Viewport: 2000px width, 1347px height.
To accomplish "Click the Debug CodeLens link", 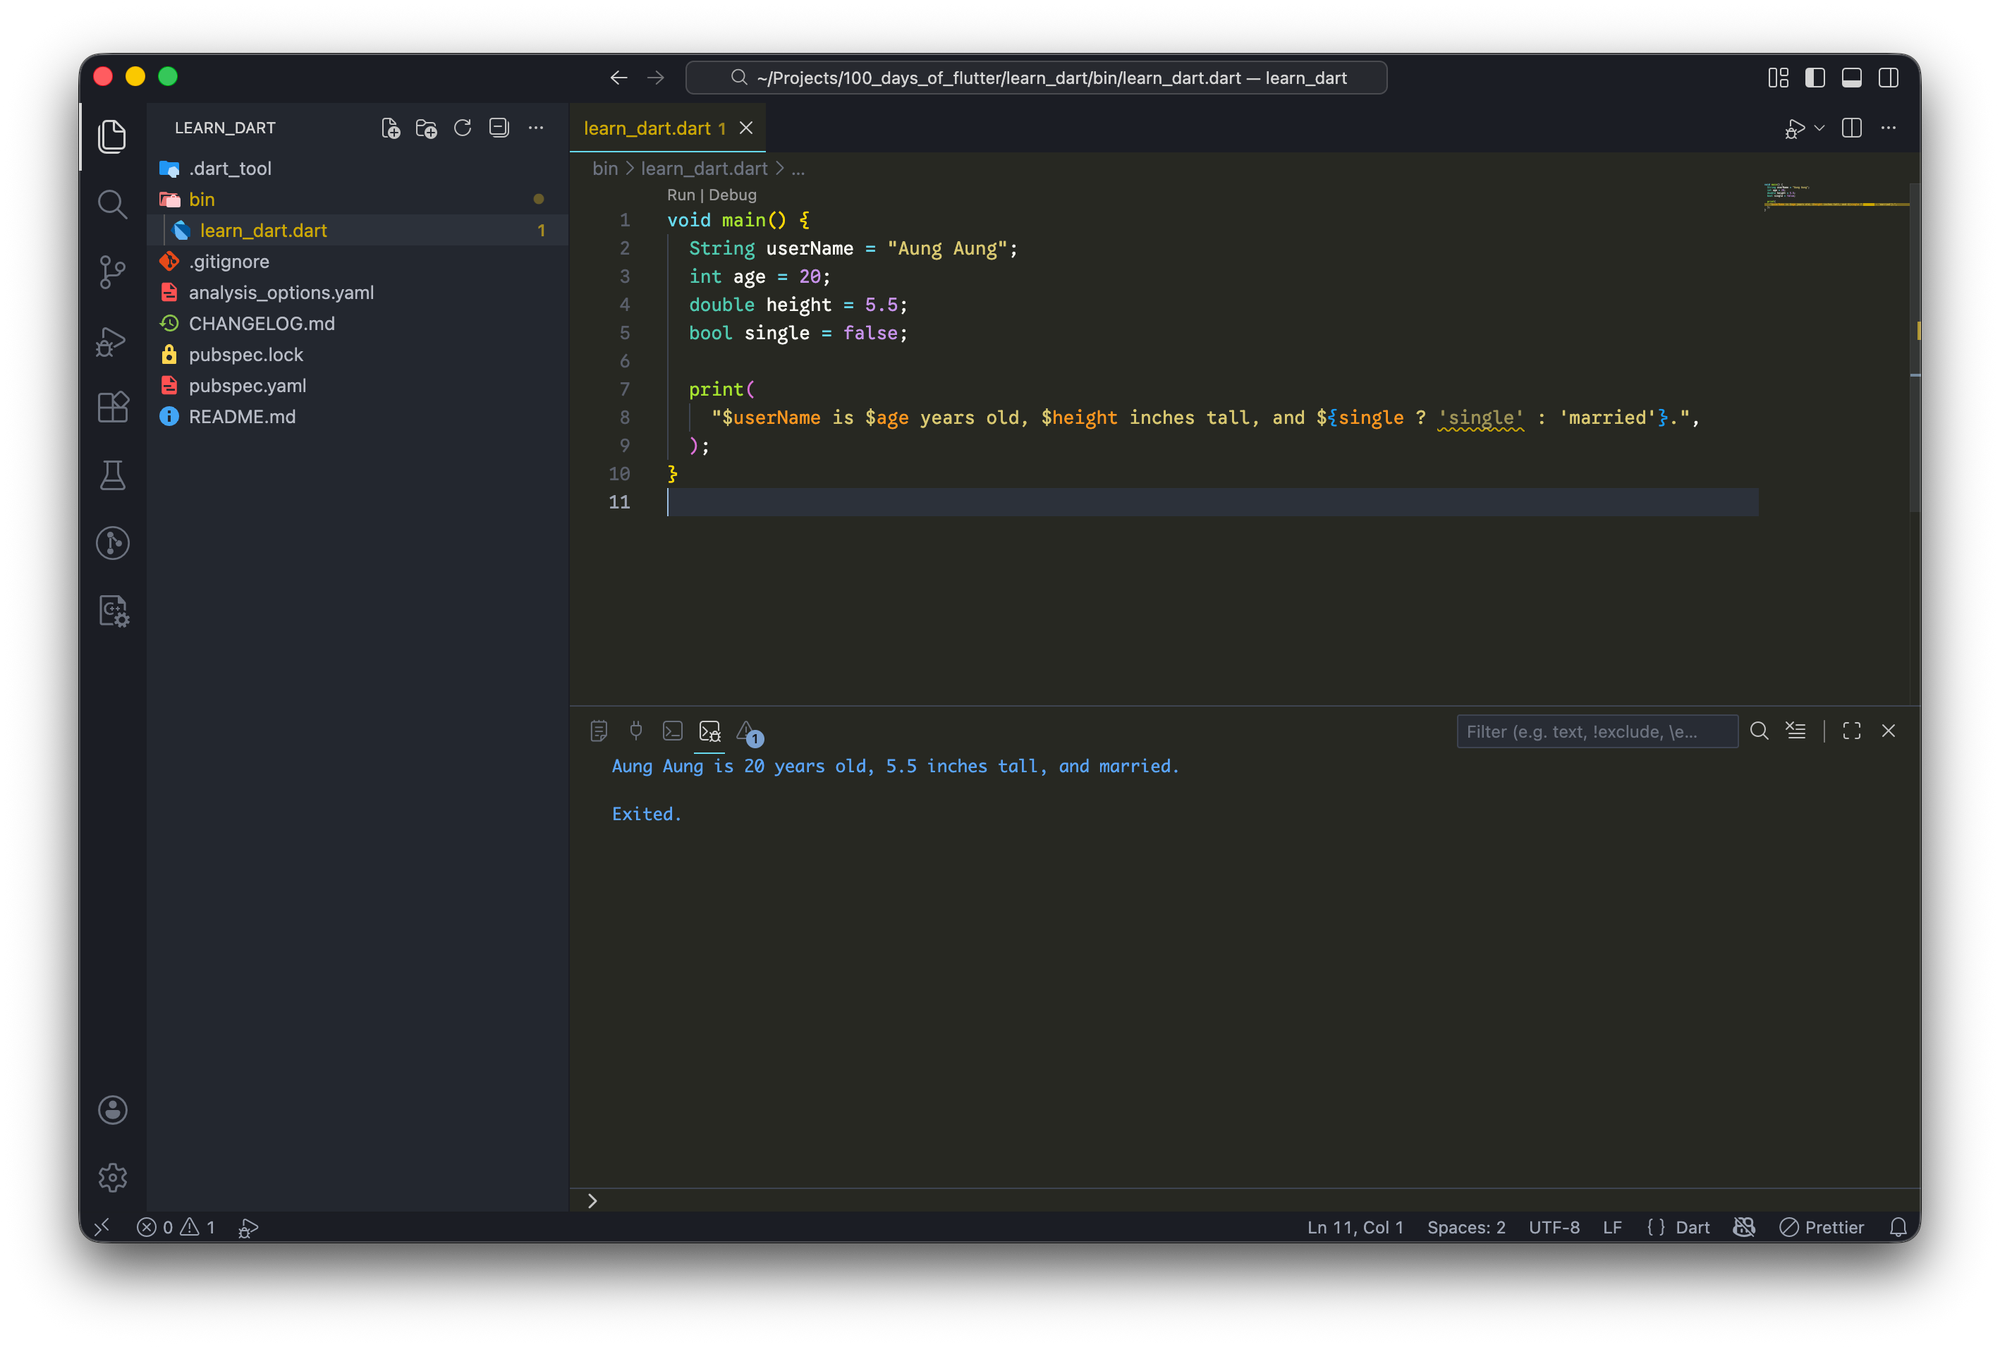I will coord(732,195).
